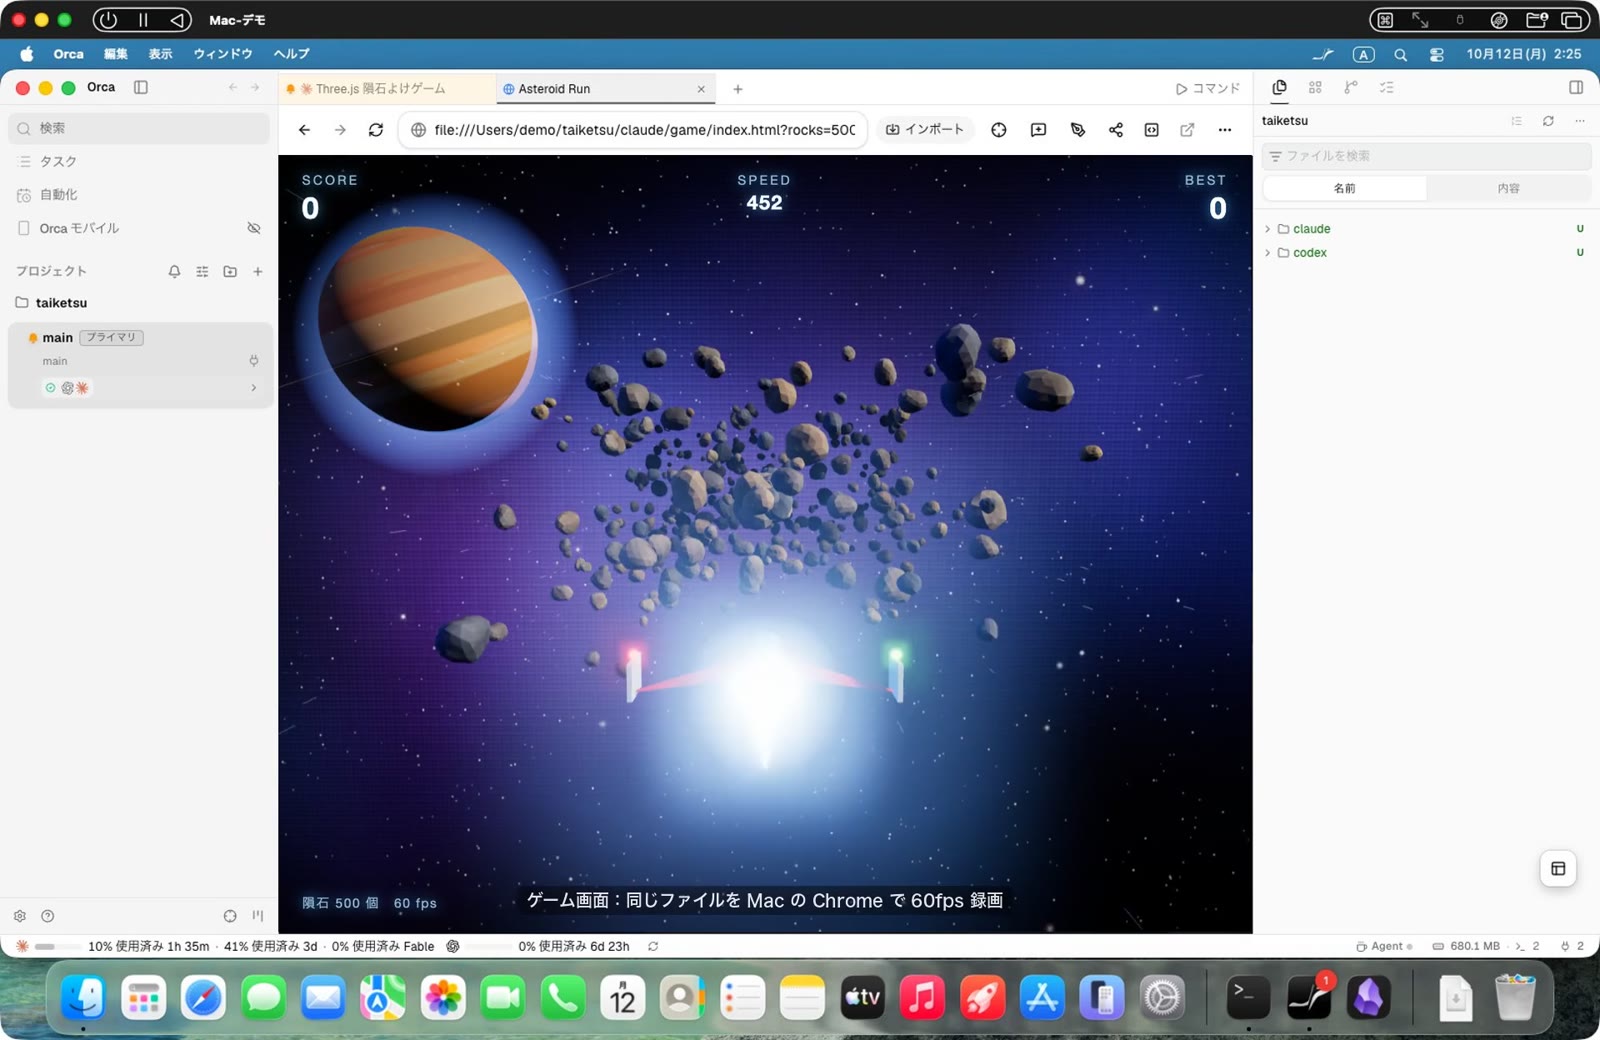The image size is (1600, 1040).
Task: Expand the claude folder
Action: (1268, 229)
